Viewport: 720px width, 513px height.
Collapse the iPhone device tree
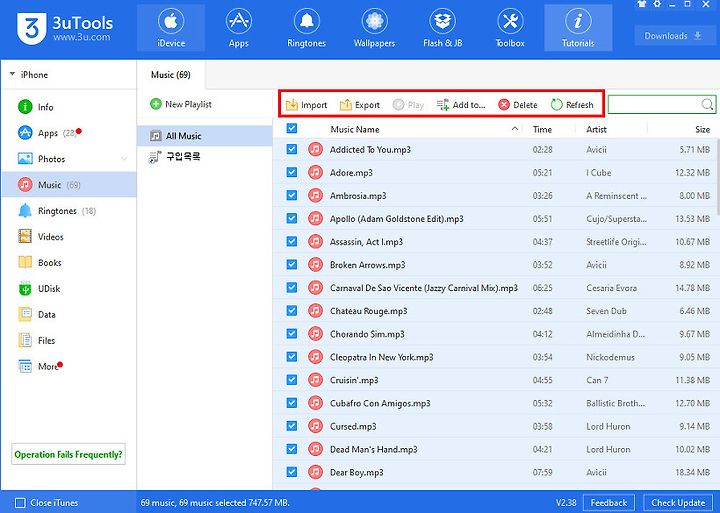click(12, 74)
